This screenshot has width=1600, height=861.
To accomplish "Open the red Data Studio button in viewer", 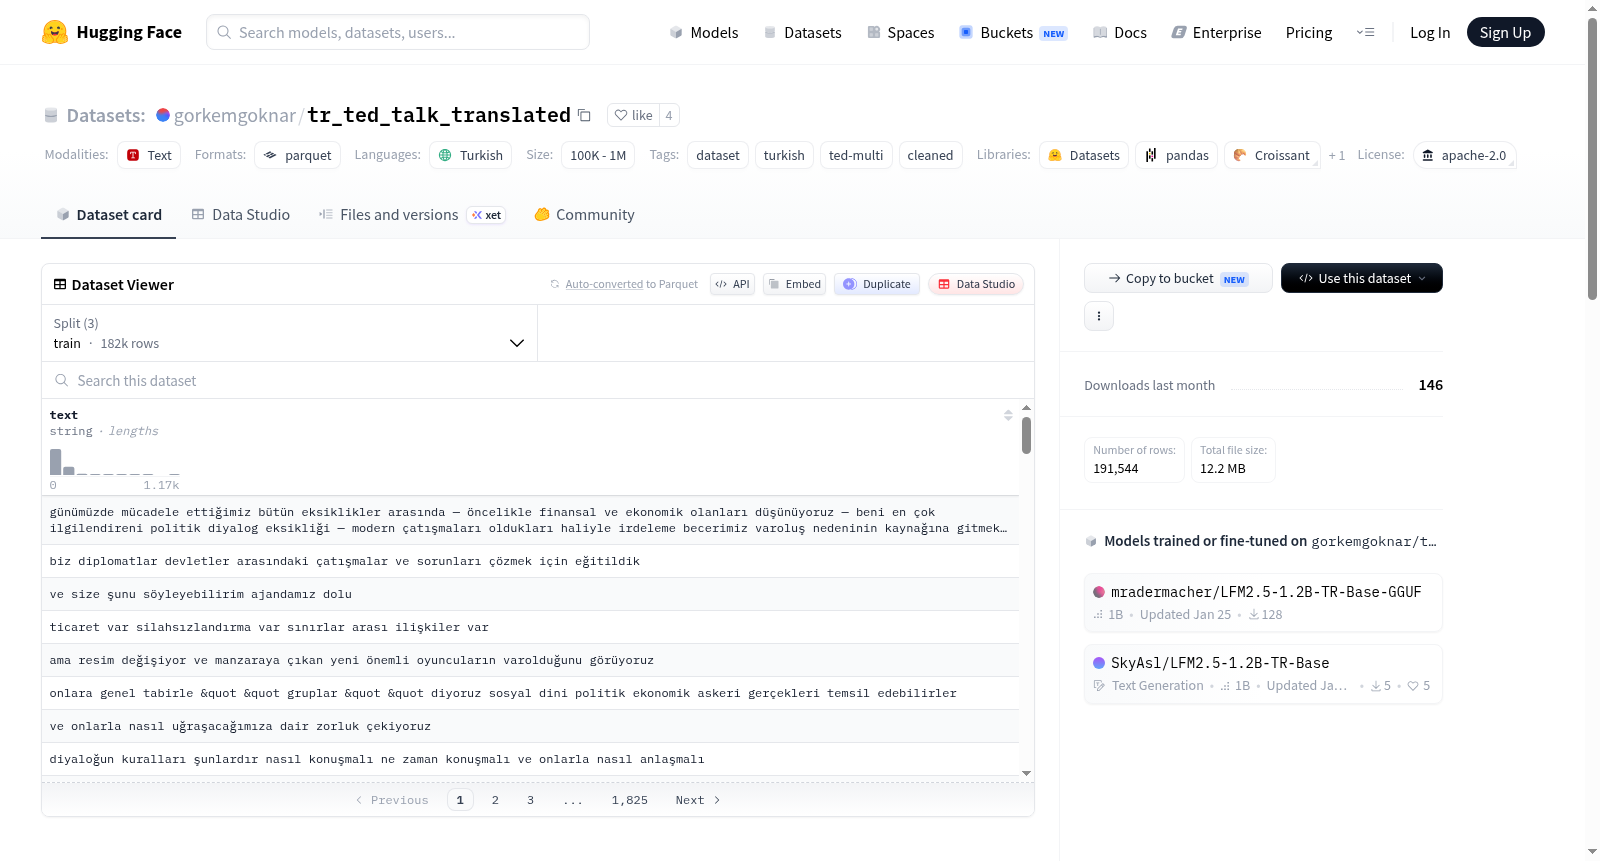I will coord(976,284).
